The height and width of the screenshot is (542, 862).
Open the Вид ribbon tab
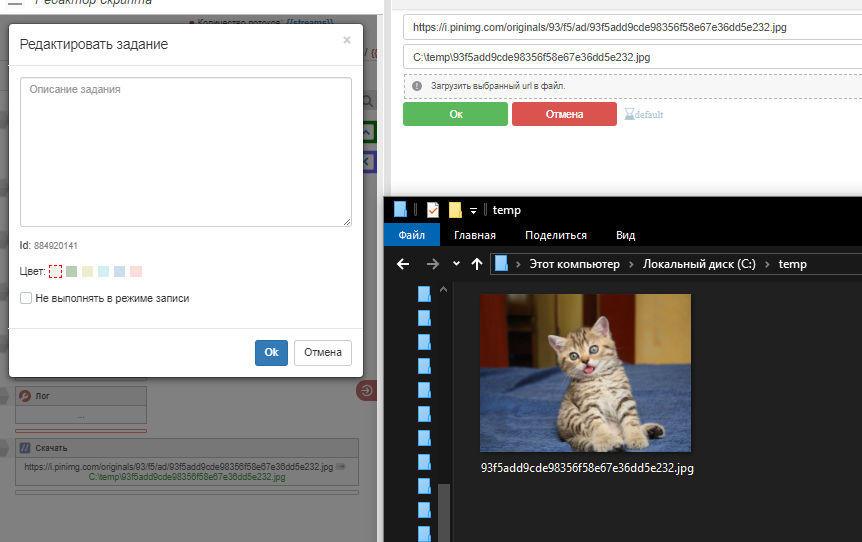click(x=626, y=235)
